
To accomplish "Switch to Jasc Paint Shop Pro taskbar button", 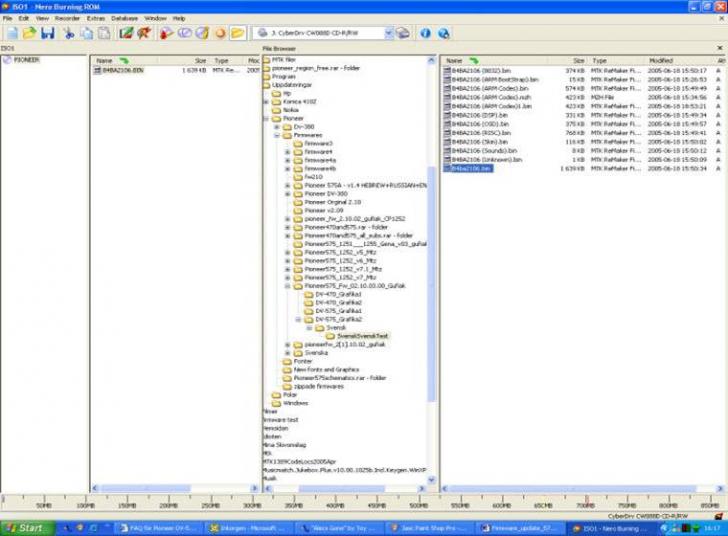I will click(x=430, y=527).
